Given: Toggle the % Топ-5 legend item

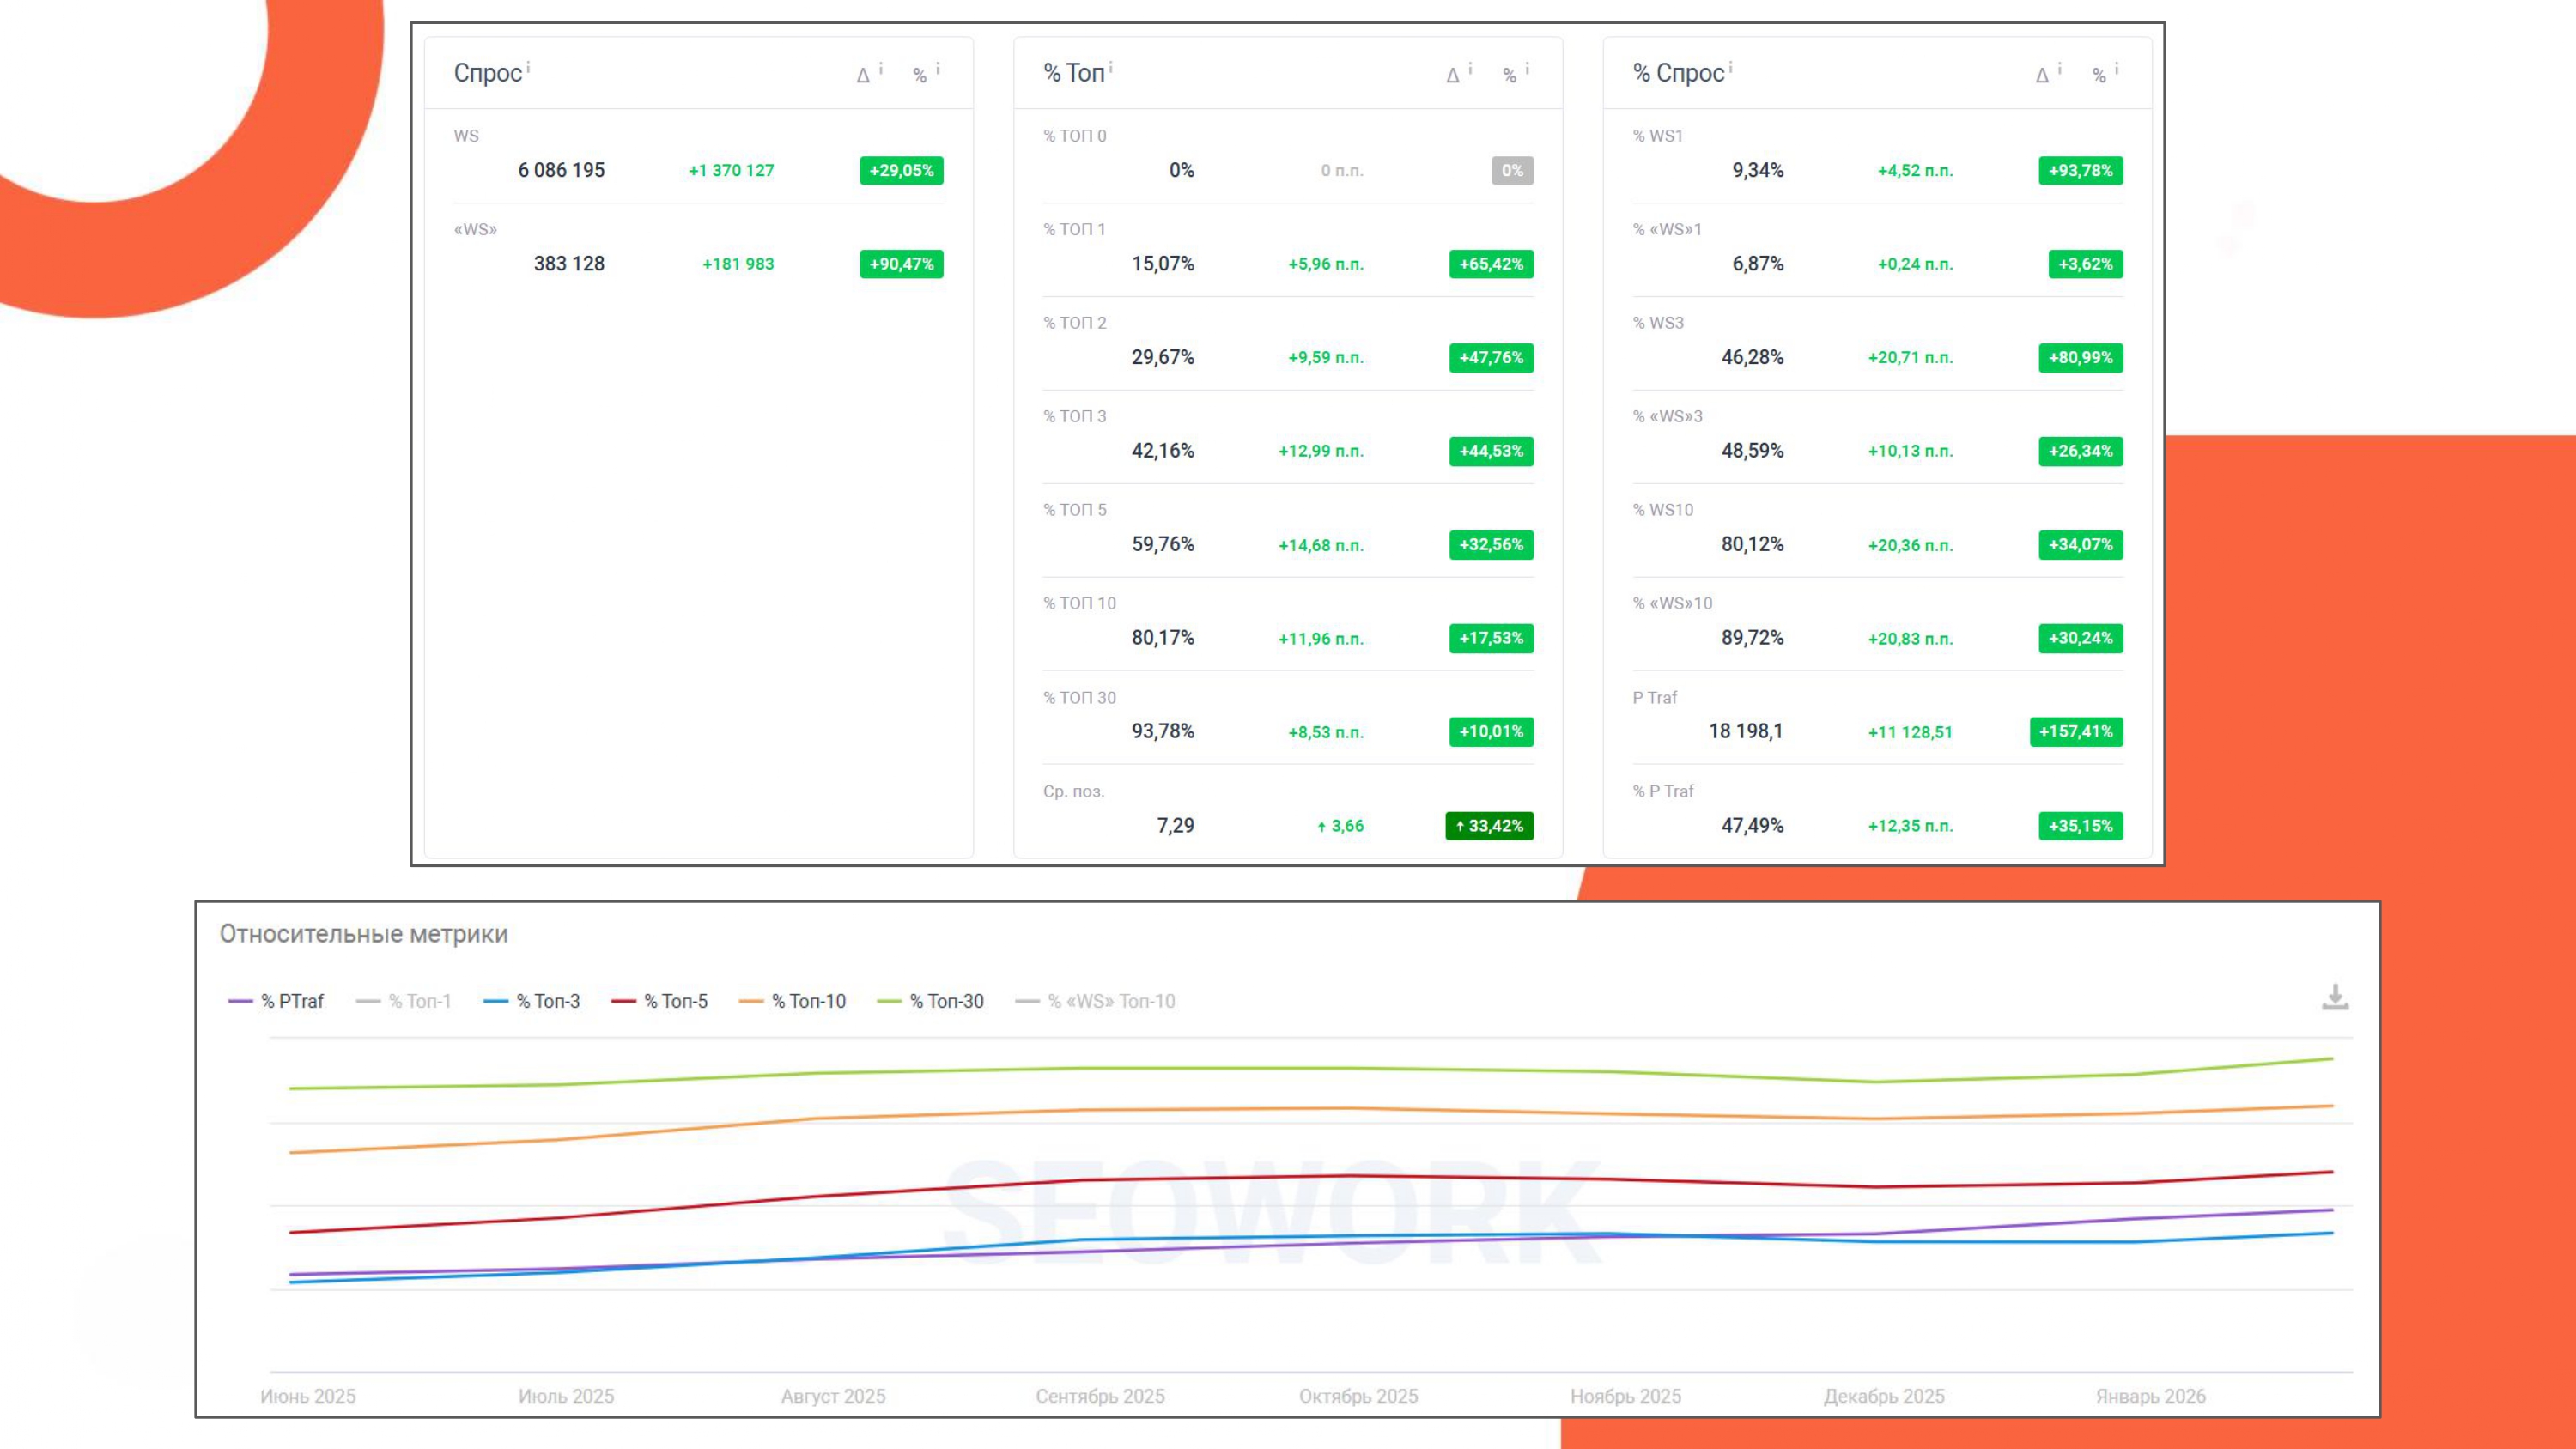Looking at the screenshot, I should 660,1001.
